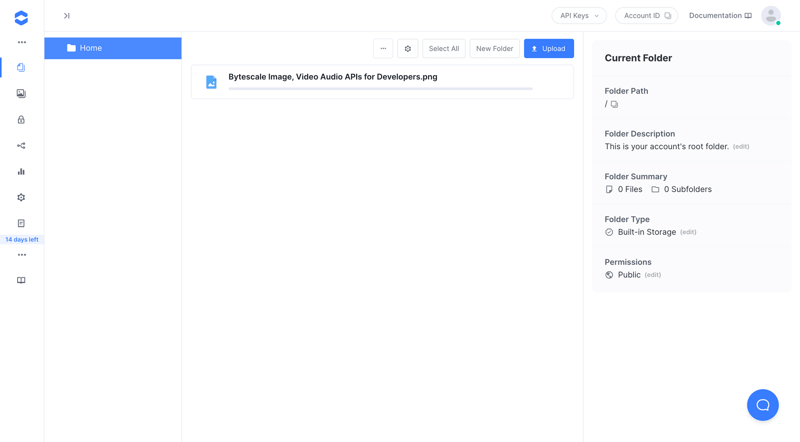Click the 0 Subfolders summary text
The image size is (800, 442).
pyautogui.click(x=687, y=189)
